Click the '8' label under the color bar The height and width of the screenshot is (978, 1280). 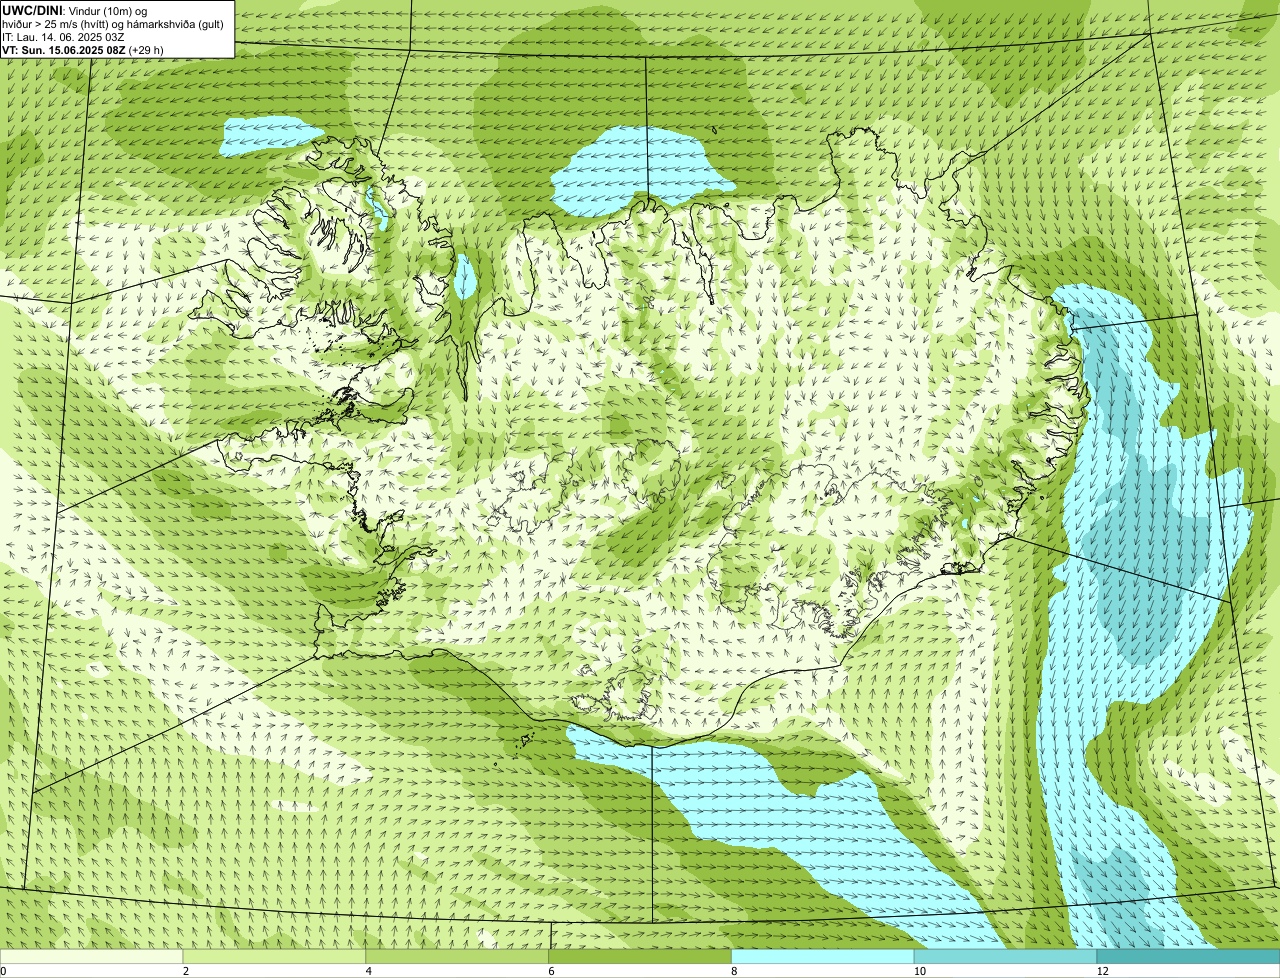click(735, 971)
